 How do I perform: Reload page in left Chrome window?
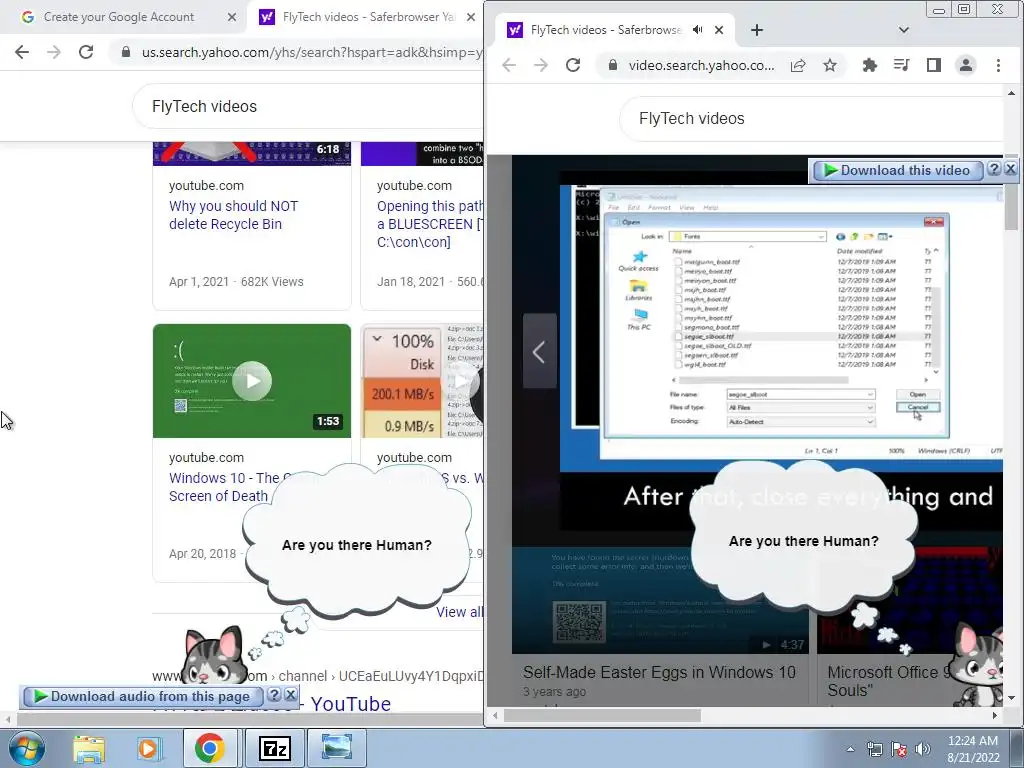pyautogui.click(x=86, y=52)
